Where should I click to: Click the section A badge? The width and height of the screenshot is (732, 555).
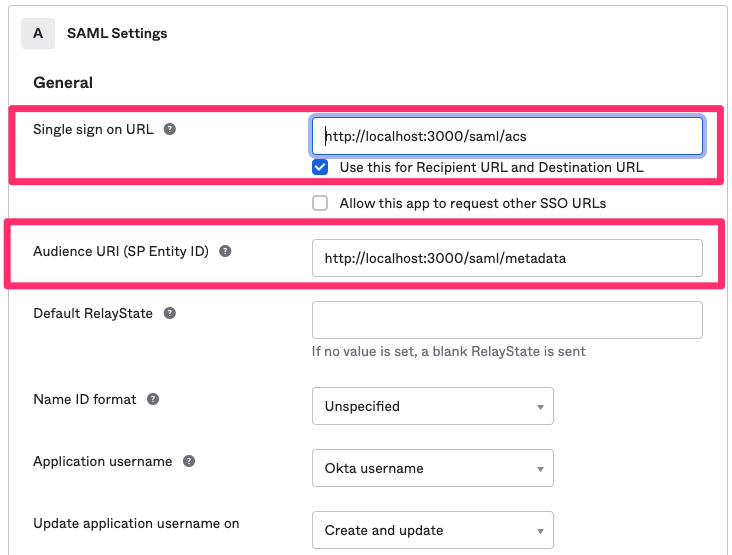click(38, 33)
